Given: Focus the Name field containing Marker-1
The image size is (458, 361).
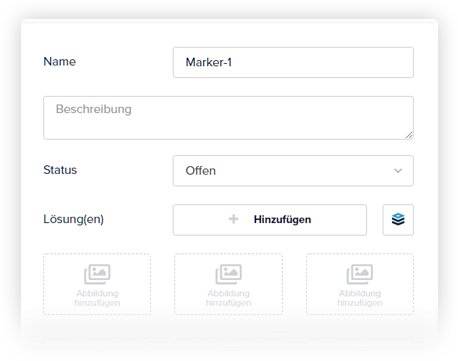Looking at the screenshot, I should click(x=293, y=62).
